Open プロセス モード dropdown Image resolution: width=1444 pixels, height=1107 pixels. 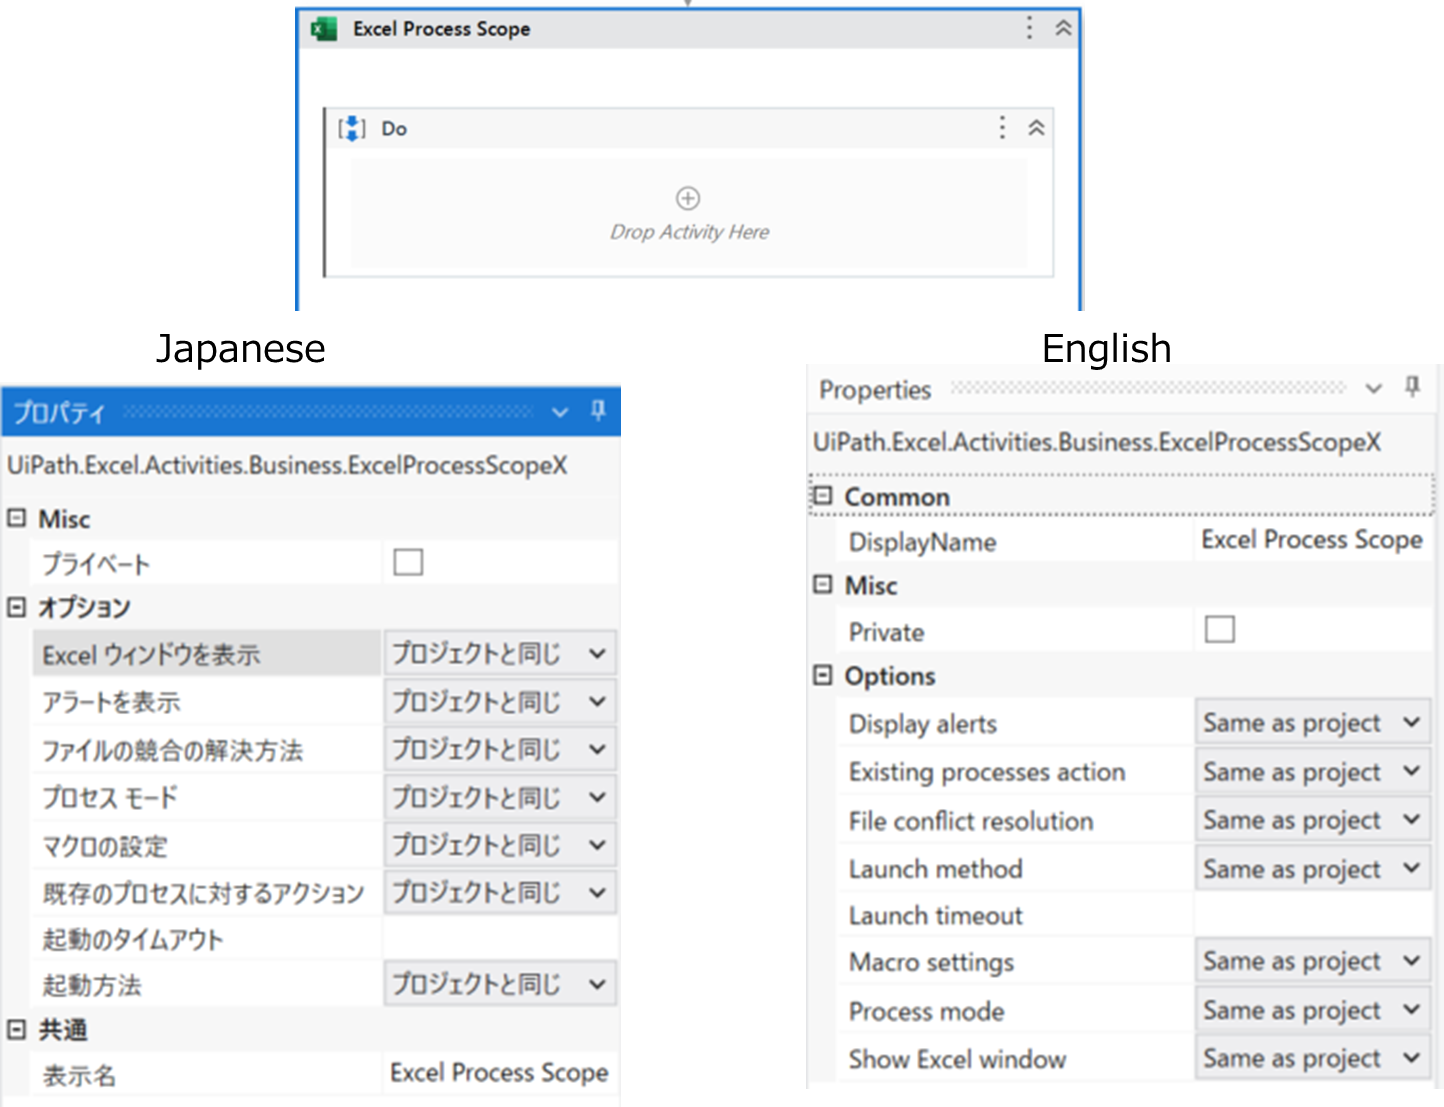pyautogui.click(x=500, y=797)
